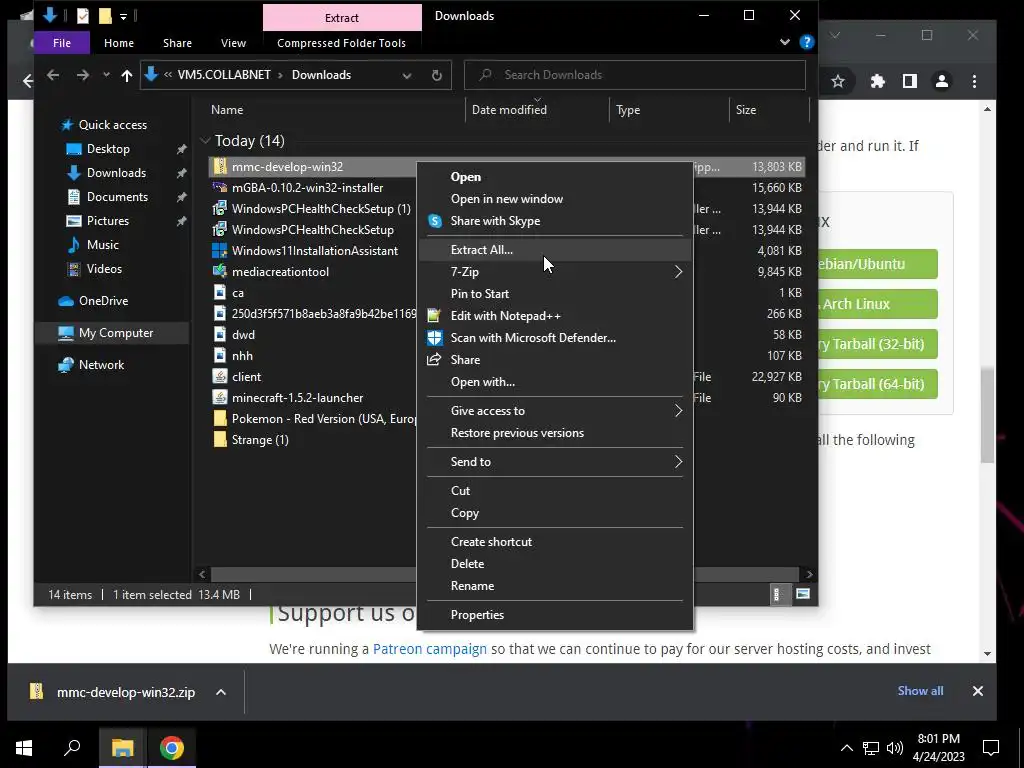Open address bar history dropdown
This screenshot has width=1024, height=768.
pyautogui.click(x=407, y=75)
